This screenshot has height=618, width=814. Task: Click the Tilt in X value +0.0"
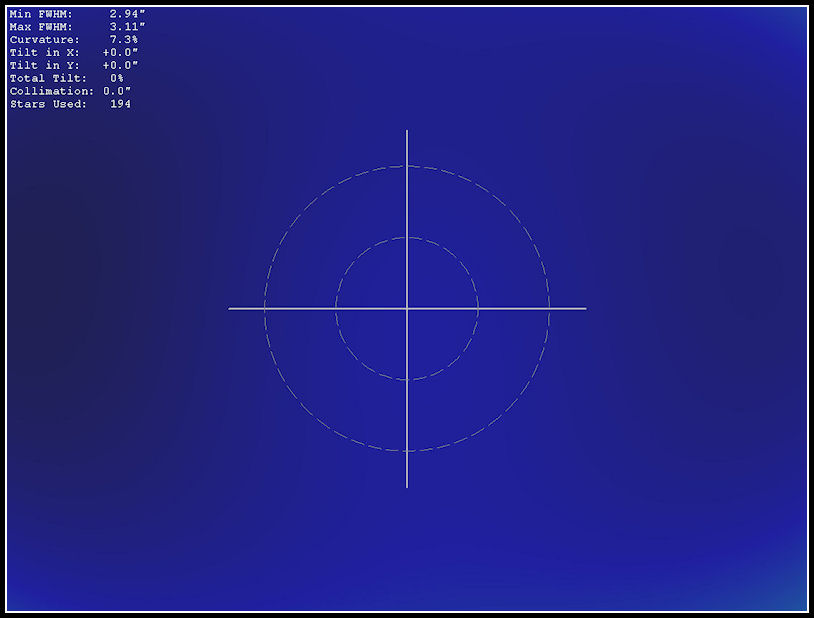(120, 52)
